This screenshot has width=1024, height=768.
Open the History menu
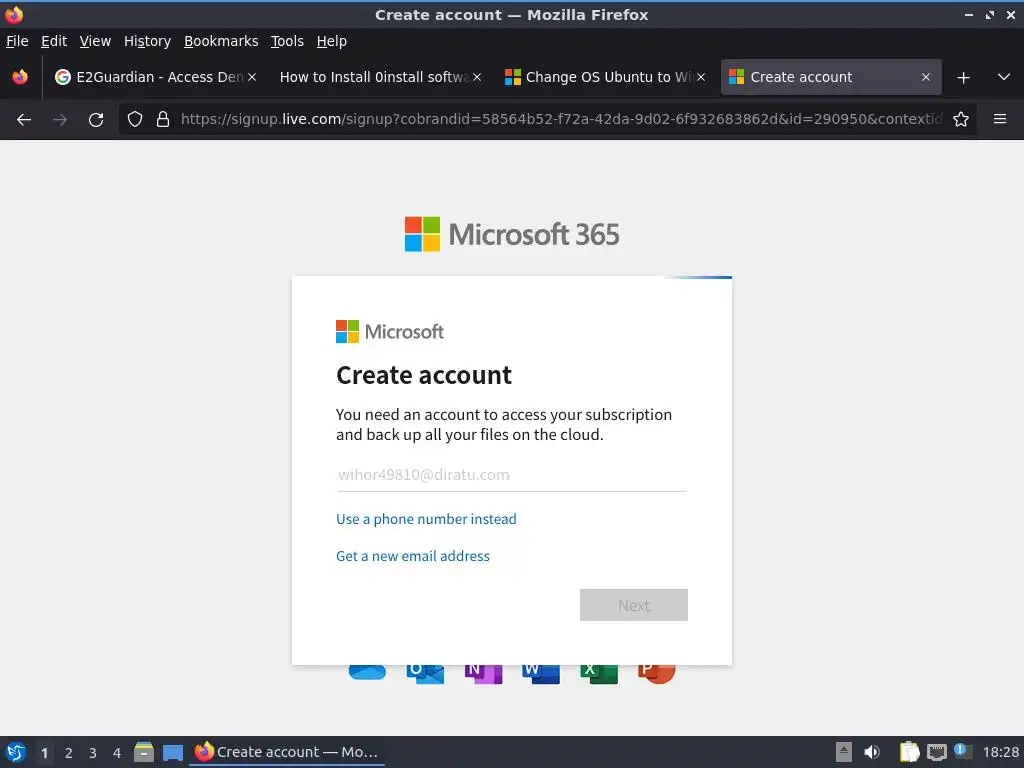click(x=148, y=41)
